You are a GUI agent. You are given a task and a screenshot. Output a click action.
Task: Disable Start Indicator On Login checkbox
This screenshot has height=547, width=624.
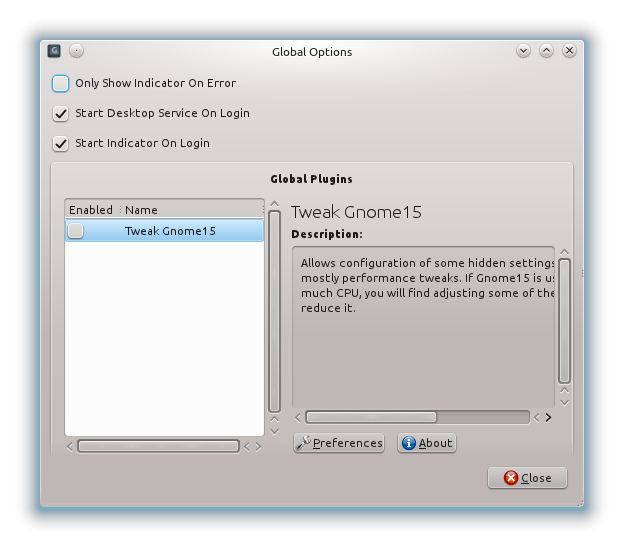(61, 143)
